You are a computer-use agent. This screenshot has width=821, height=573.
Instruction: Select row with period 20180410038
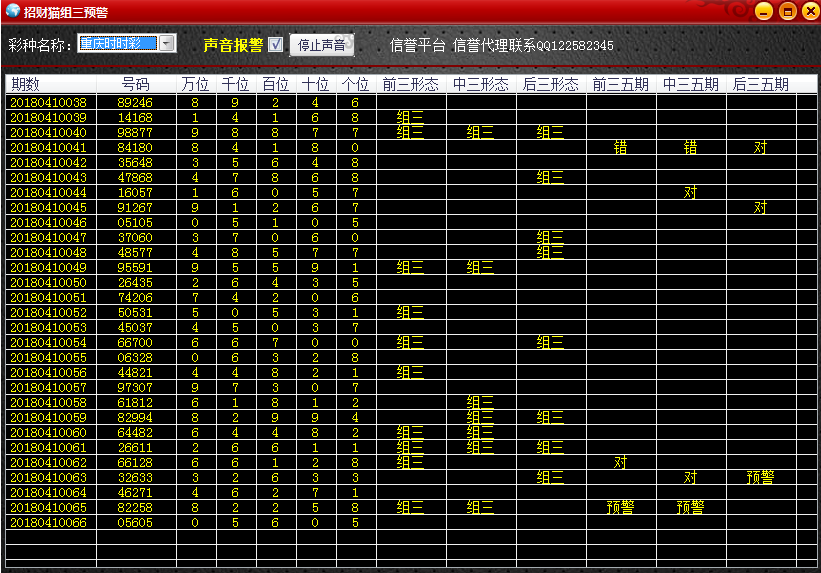[x=48, y=102]
